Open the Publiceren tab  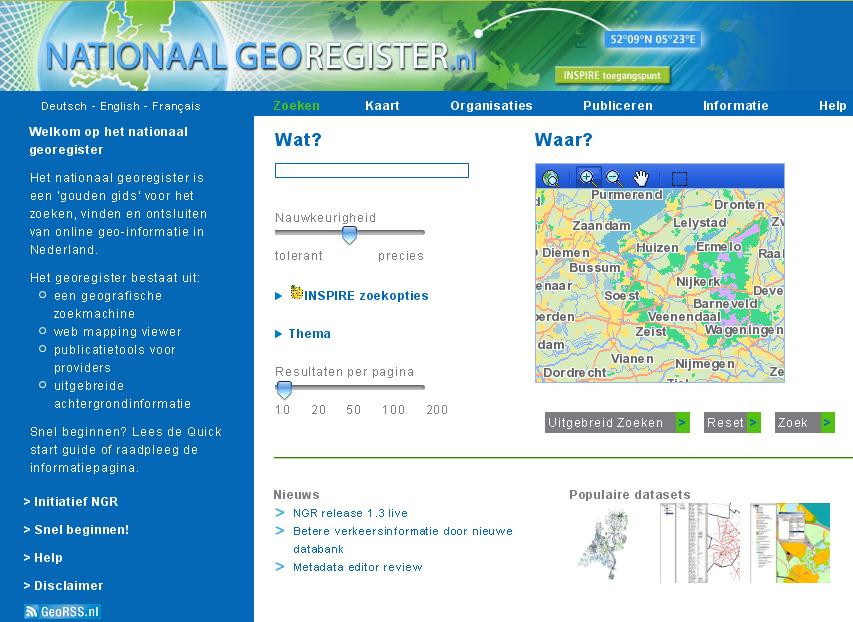click(x=618, y=106)
